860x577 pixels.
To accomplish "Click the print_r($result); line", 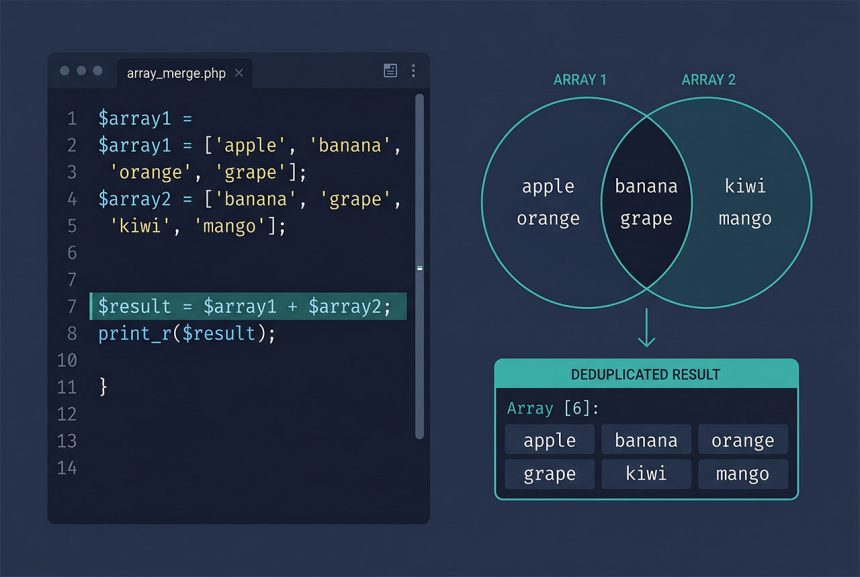I will point(187,333).
